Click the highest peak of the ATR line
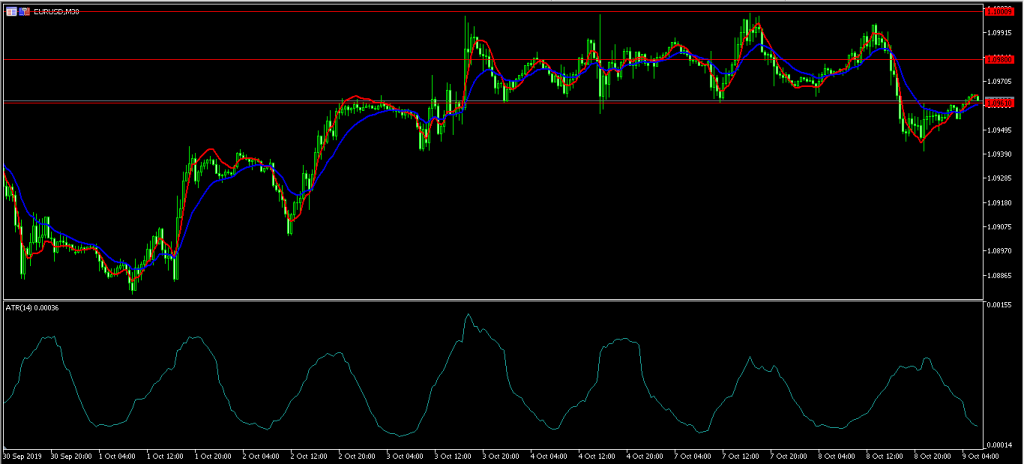 (x=467, y=315)
